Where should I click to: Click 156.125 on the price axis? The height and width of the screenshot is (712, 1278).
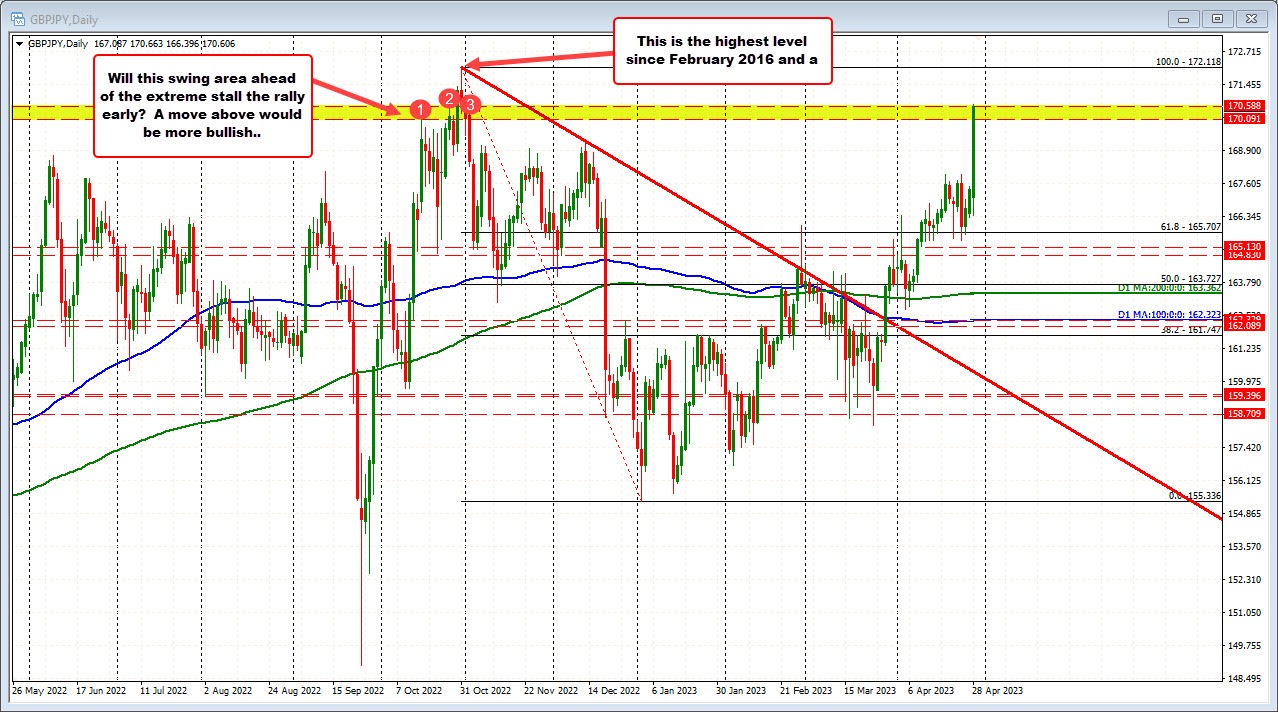click(1245, 480)
